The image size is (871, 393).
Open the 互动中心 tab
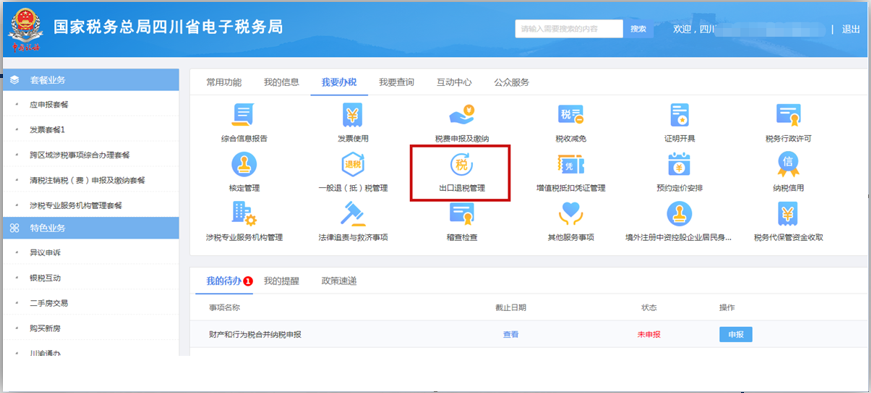[454, 82]
